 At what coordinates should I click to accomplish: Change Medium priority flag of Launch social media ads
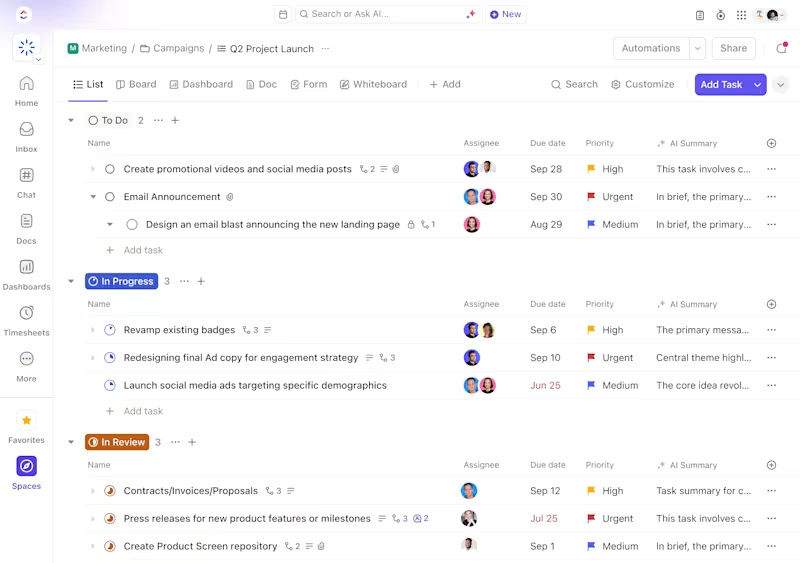591,385
